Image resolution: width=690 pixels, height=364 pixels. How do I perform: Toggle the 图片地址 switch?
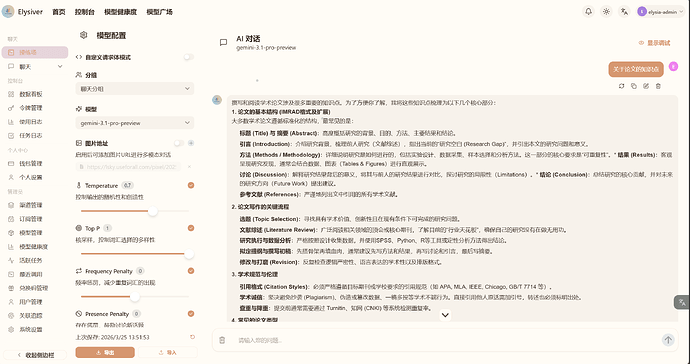point(178,143)
